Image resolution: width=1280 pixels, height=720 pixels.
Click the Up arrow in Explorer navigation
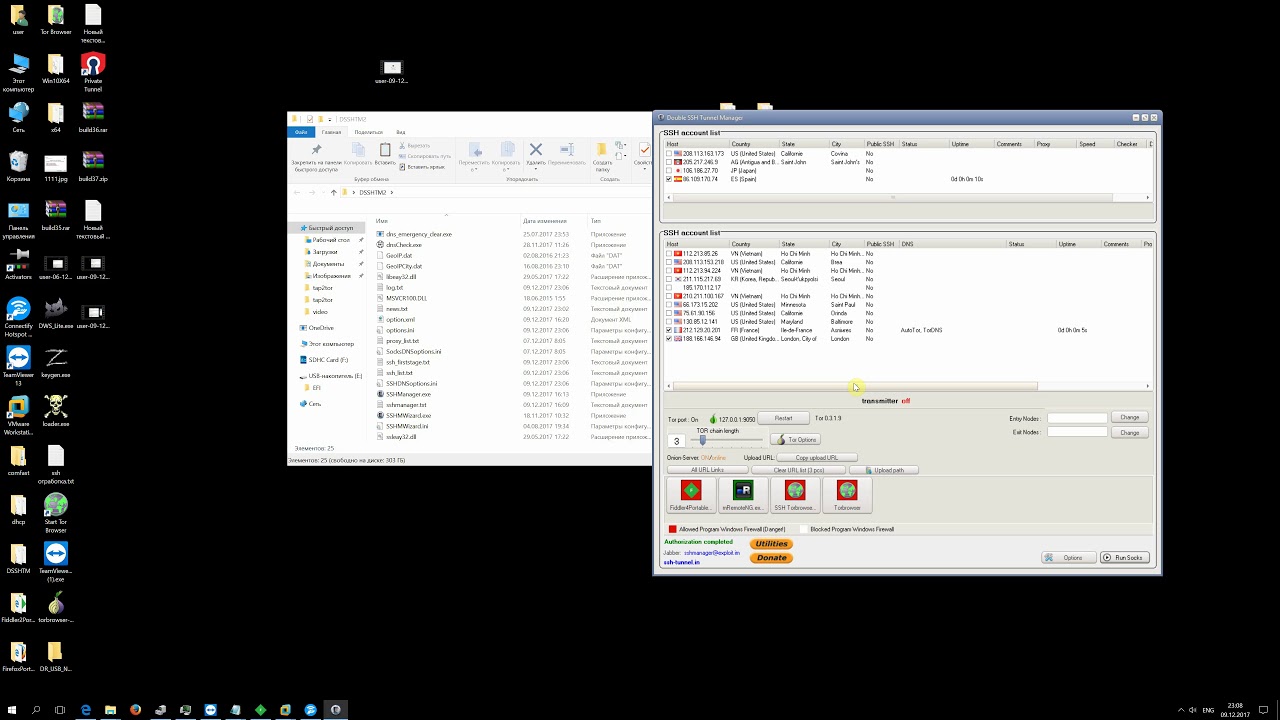point(333,192)
